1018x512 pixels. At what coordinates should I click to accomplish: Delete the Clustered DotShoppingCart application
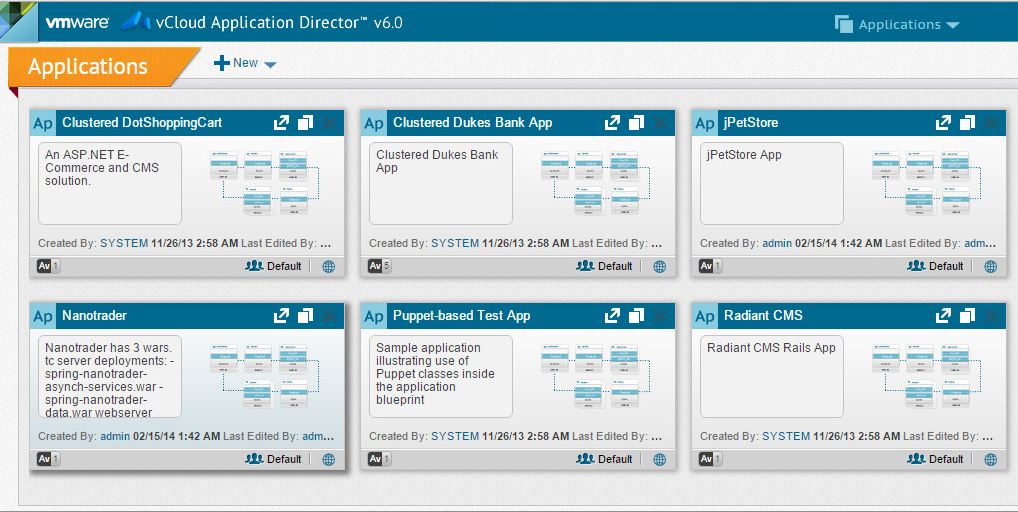coord(329,122)
